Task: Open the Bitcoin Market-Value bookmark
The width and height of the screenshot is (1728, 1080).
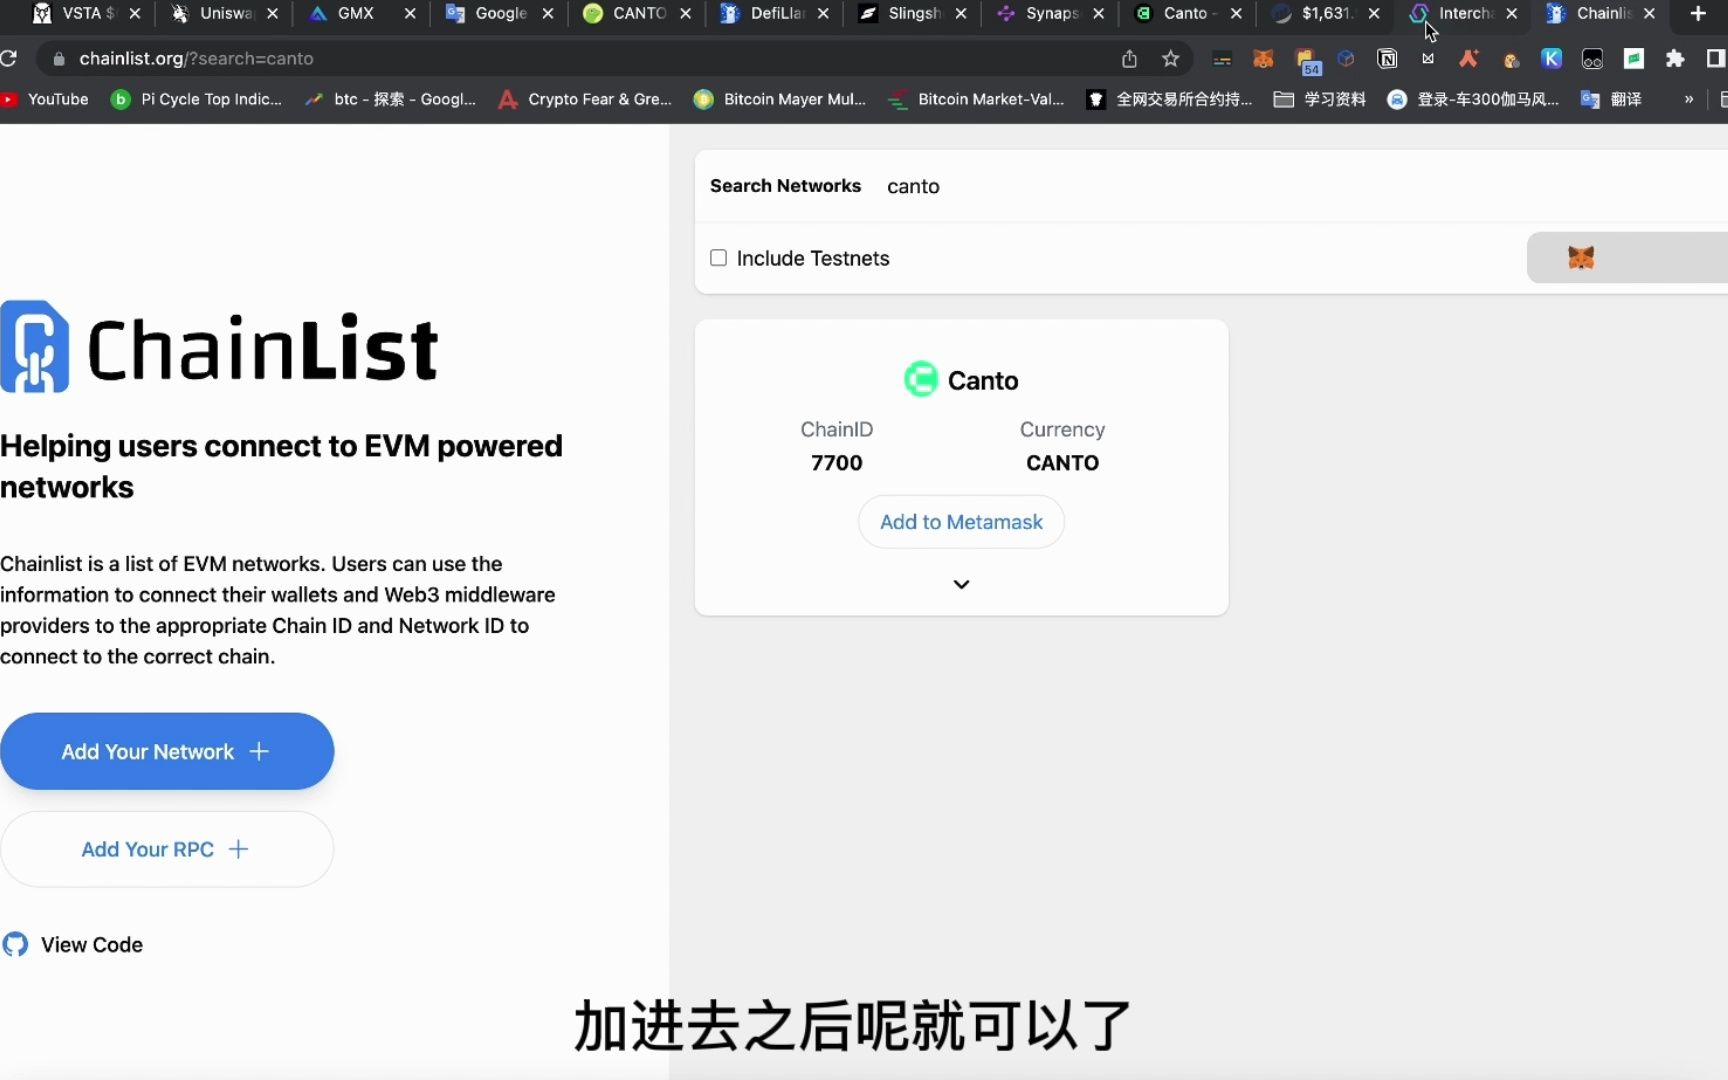Action: (x=976, y=99)
